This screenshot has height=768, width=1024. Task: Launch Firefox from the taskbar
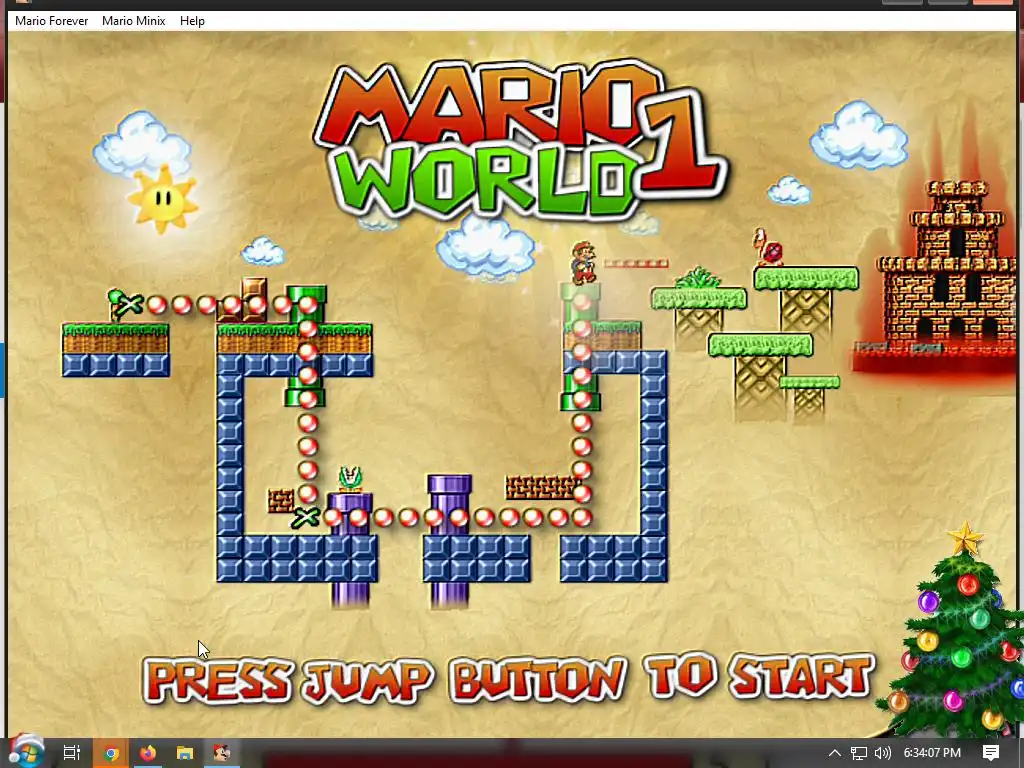pyautogui.click(x=148, y=753)
